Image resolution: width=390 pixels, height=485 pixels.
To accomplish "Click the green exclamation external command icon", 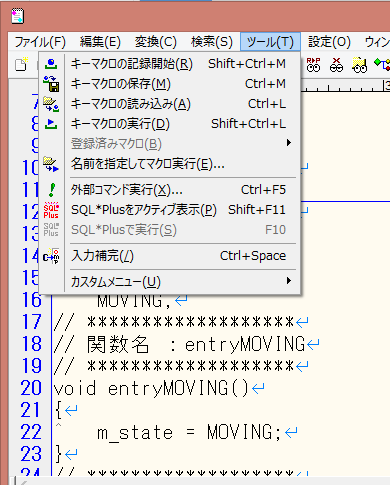I will point(52,190).
